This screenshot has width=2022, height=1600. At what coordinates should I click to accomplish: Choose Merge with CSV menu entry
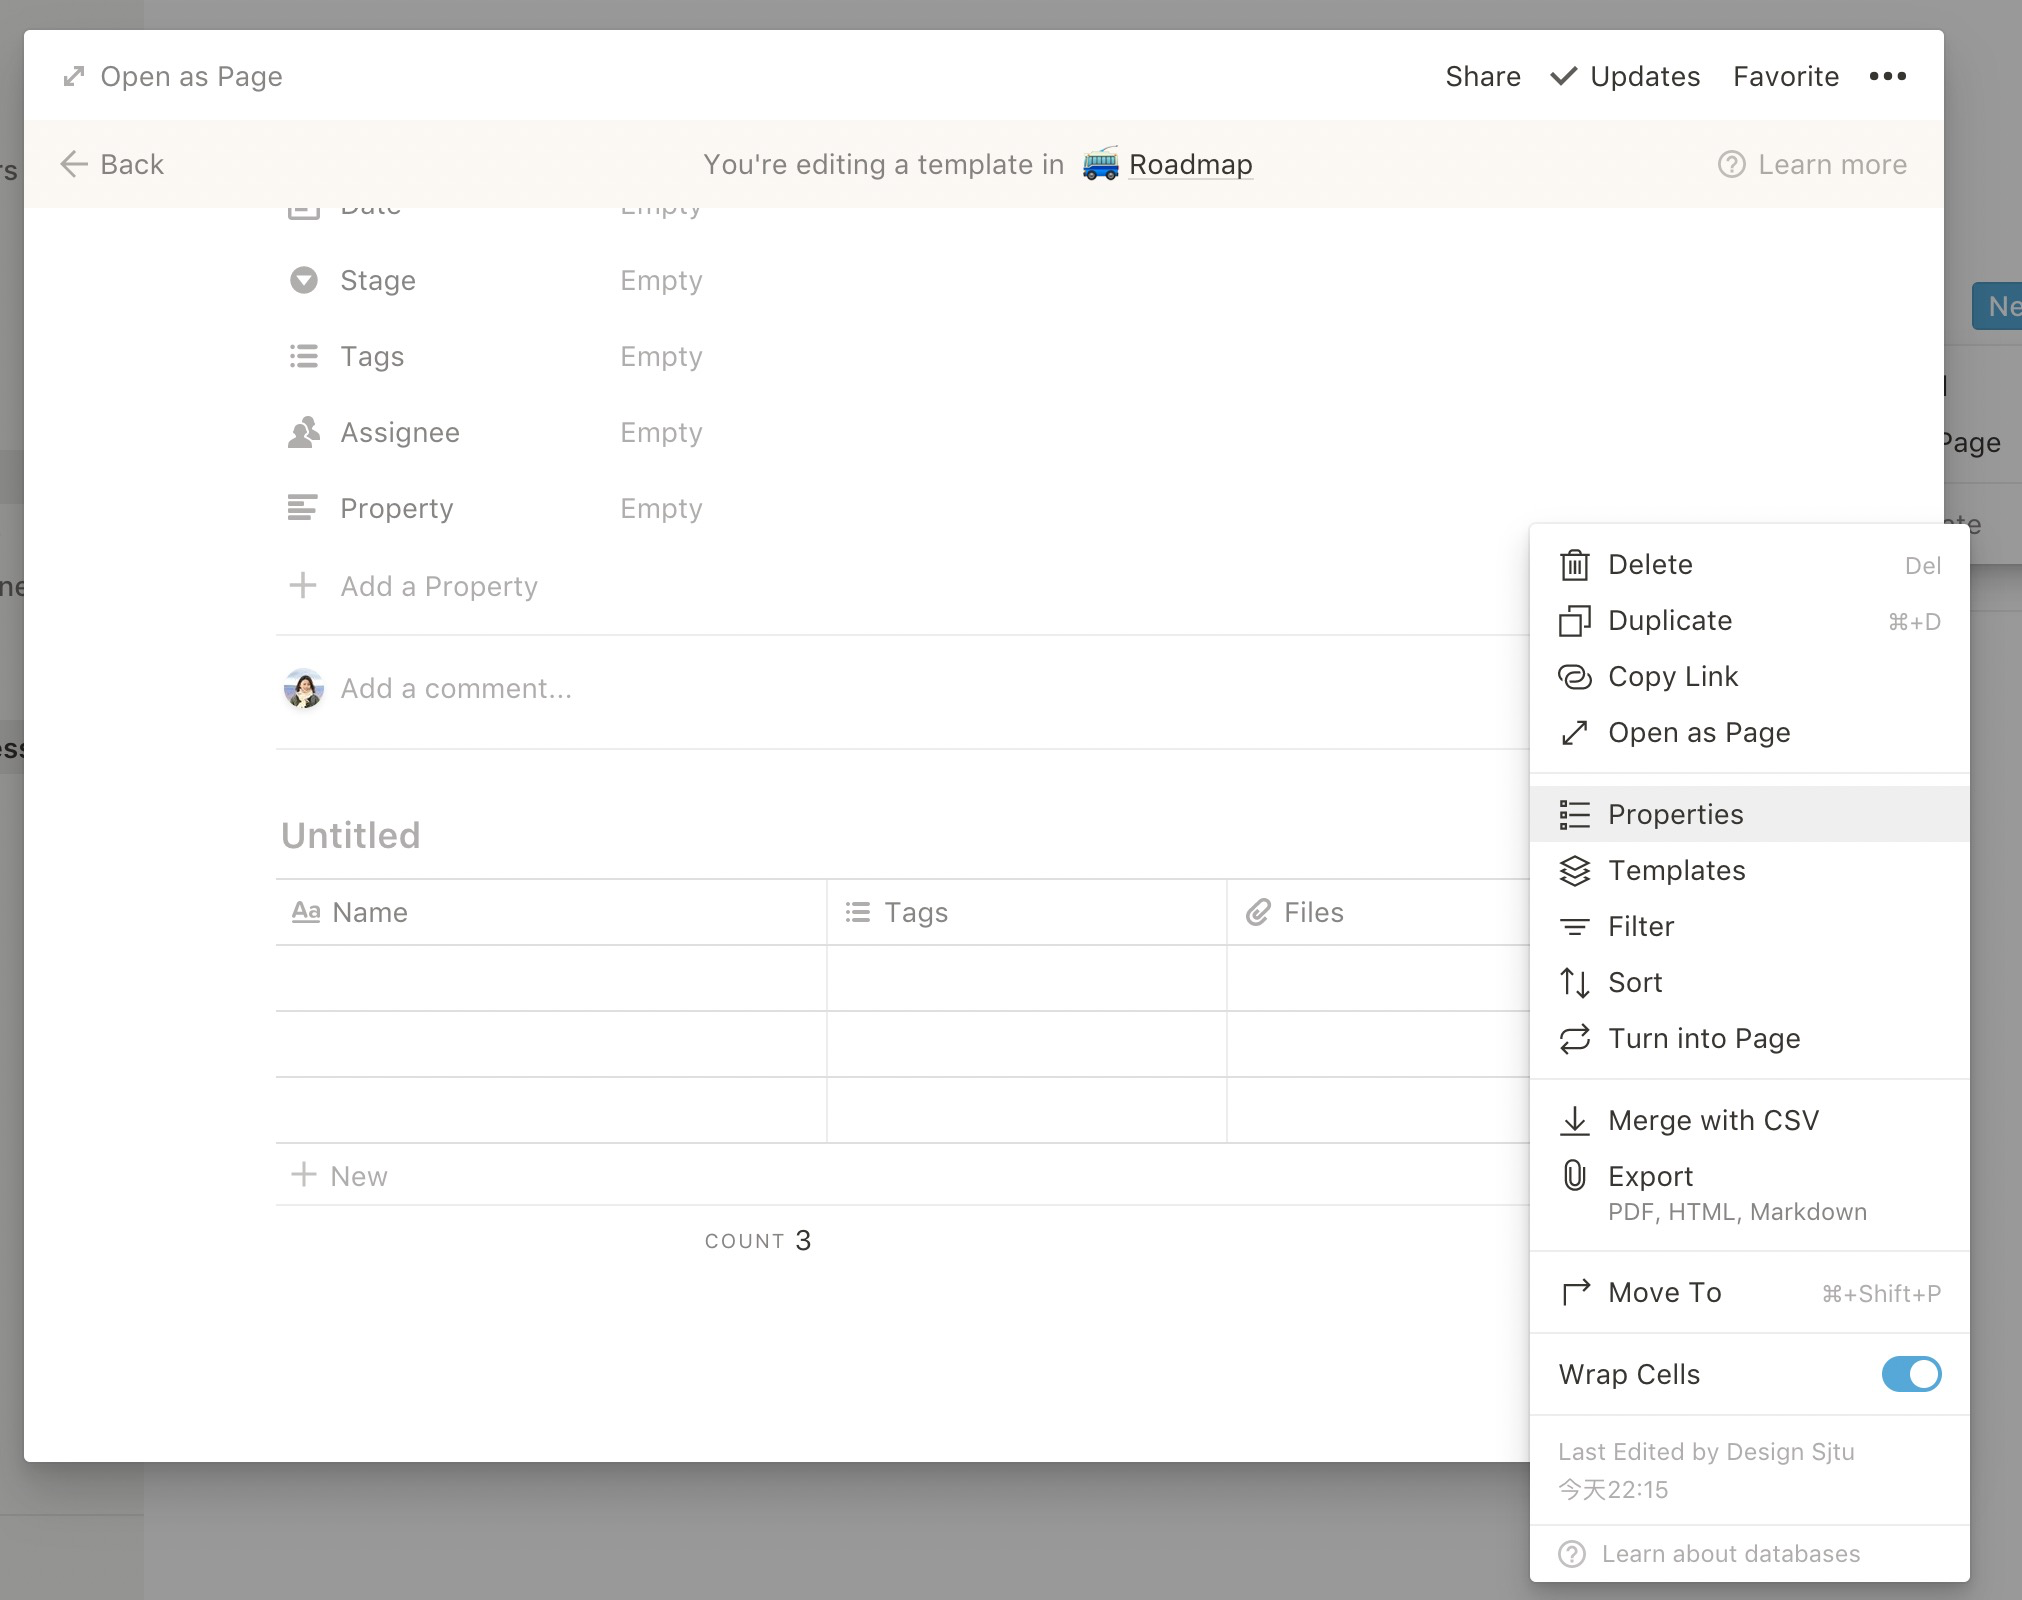(x=1712, y=1121)
